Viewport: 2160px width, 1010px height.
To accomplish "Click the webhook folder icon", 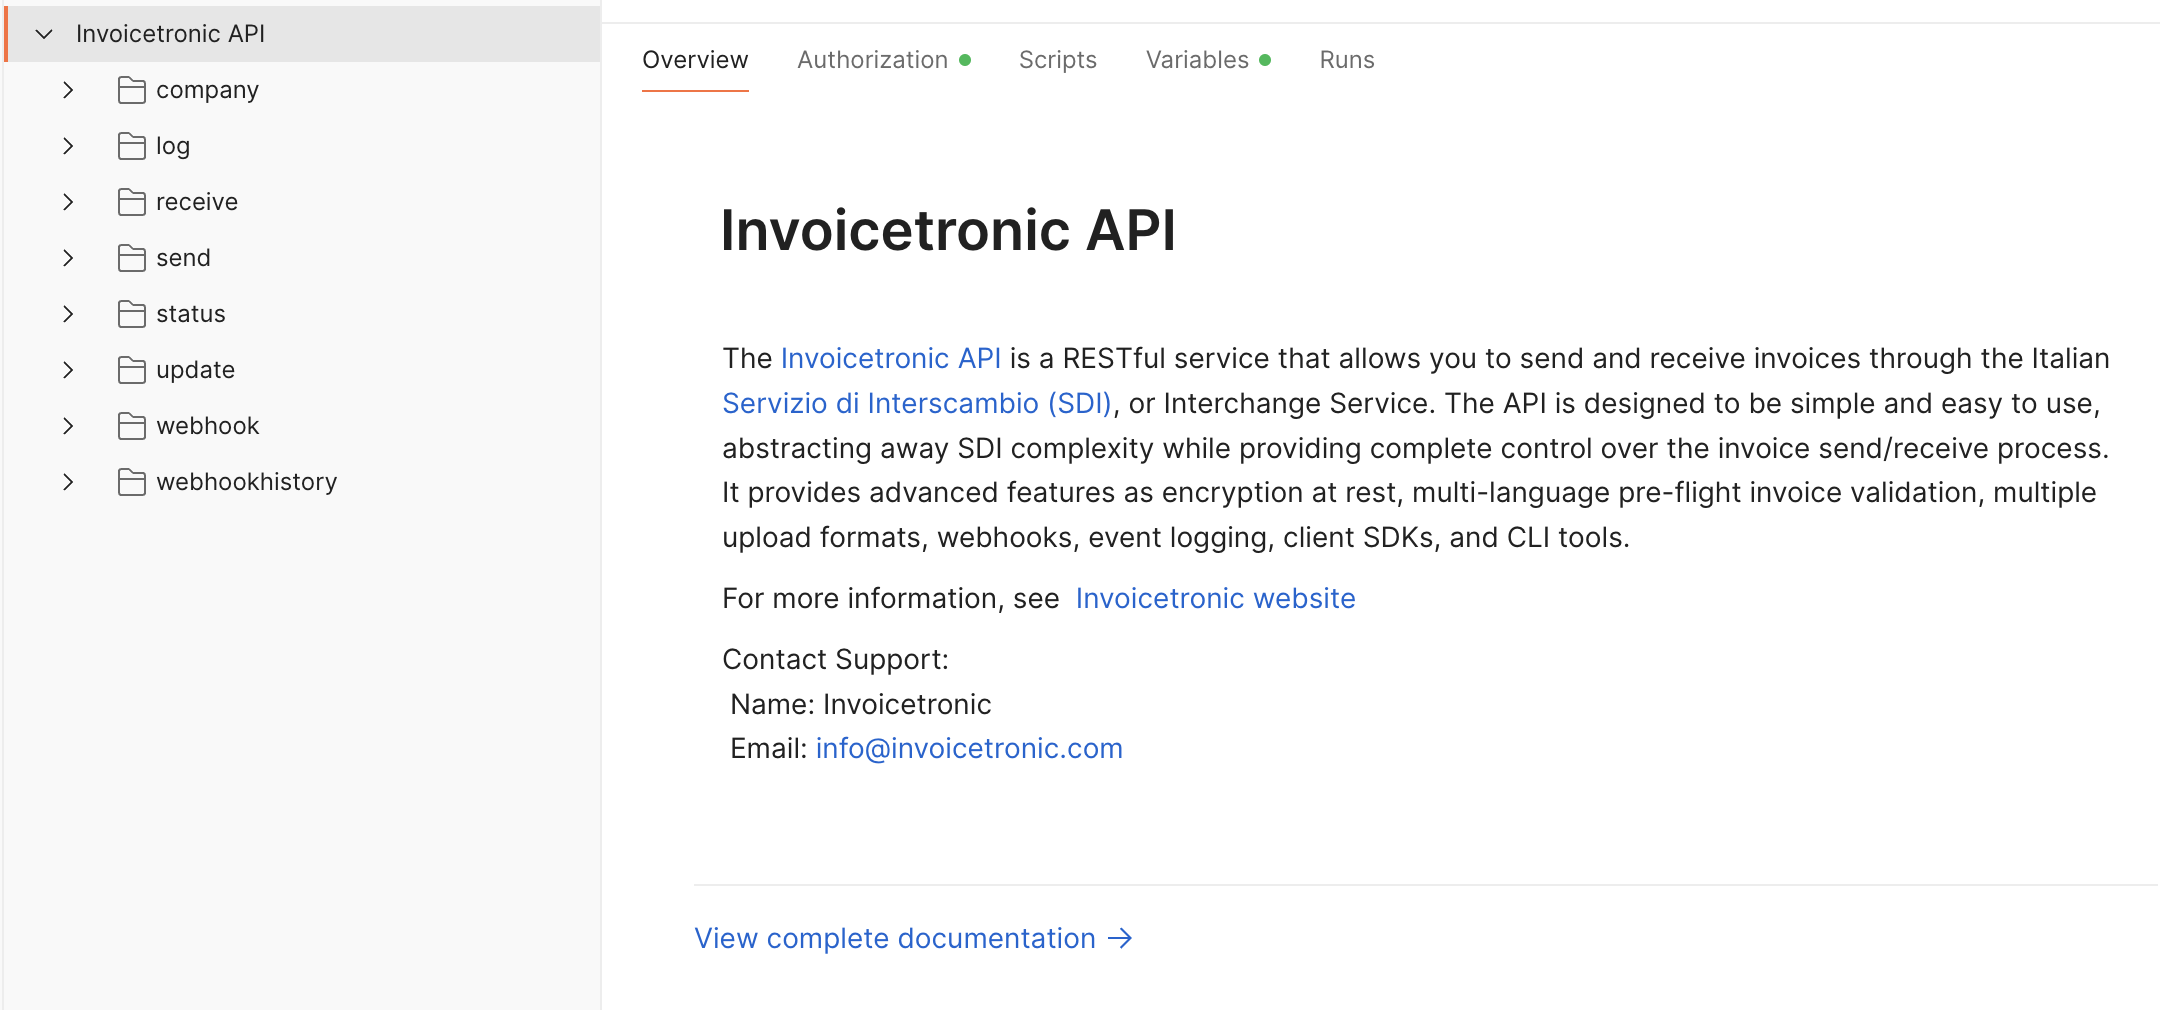I will pos(132,426).
